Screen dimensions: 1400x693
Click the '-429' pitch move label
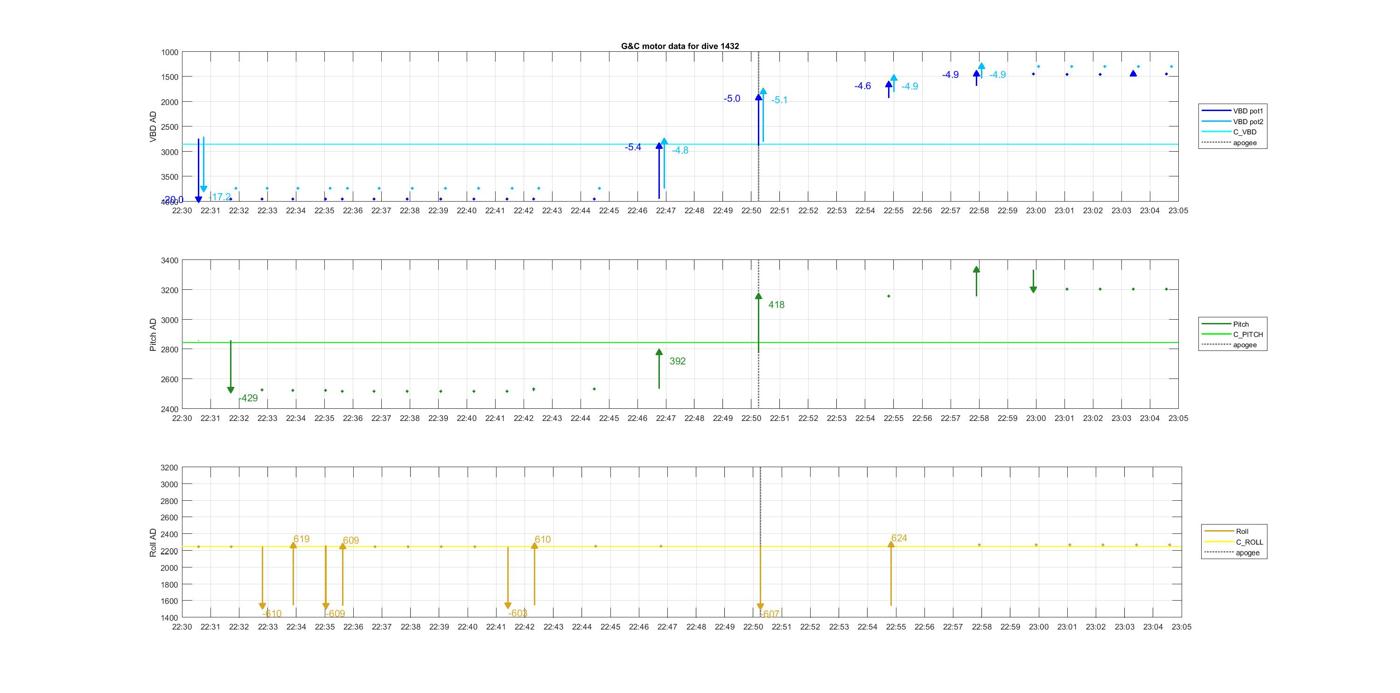(x=248, y=398)
